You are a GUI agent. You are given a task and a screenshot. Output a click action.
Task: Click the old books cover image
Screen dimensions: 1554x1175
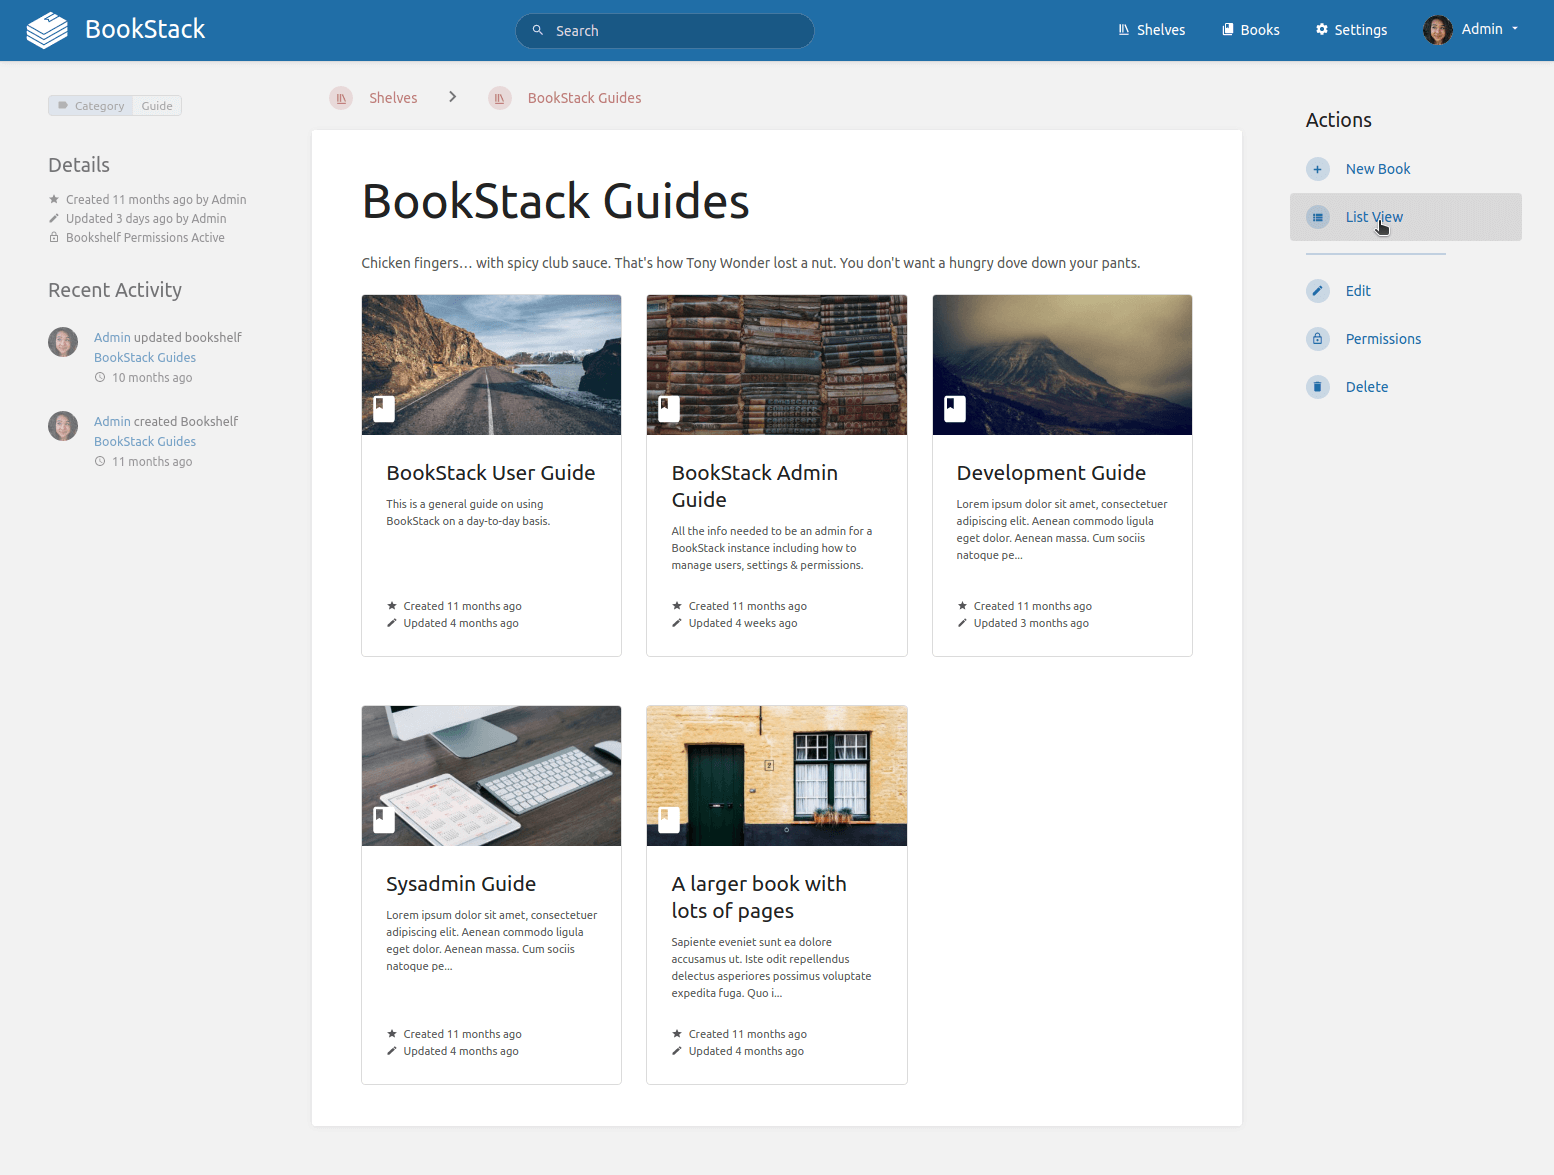[x=777, y=365]
